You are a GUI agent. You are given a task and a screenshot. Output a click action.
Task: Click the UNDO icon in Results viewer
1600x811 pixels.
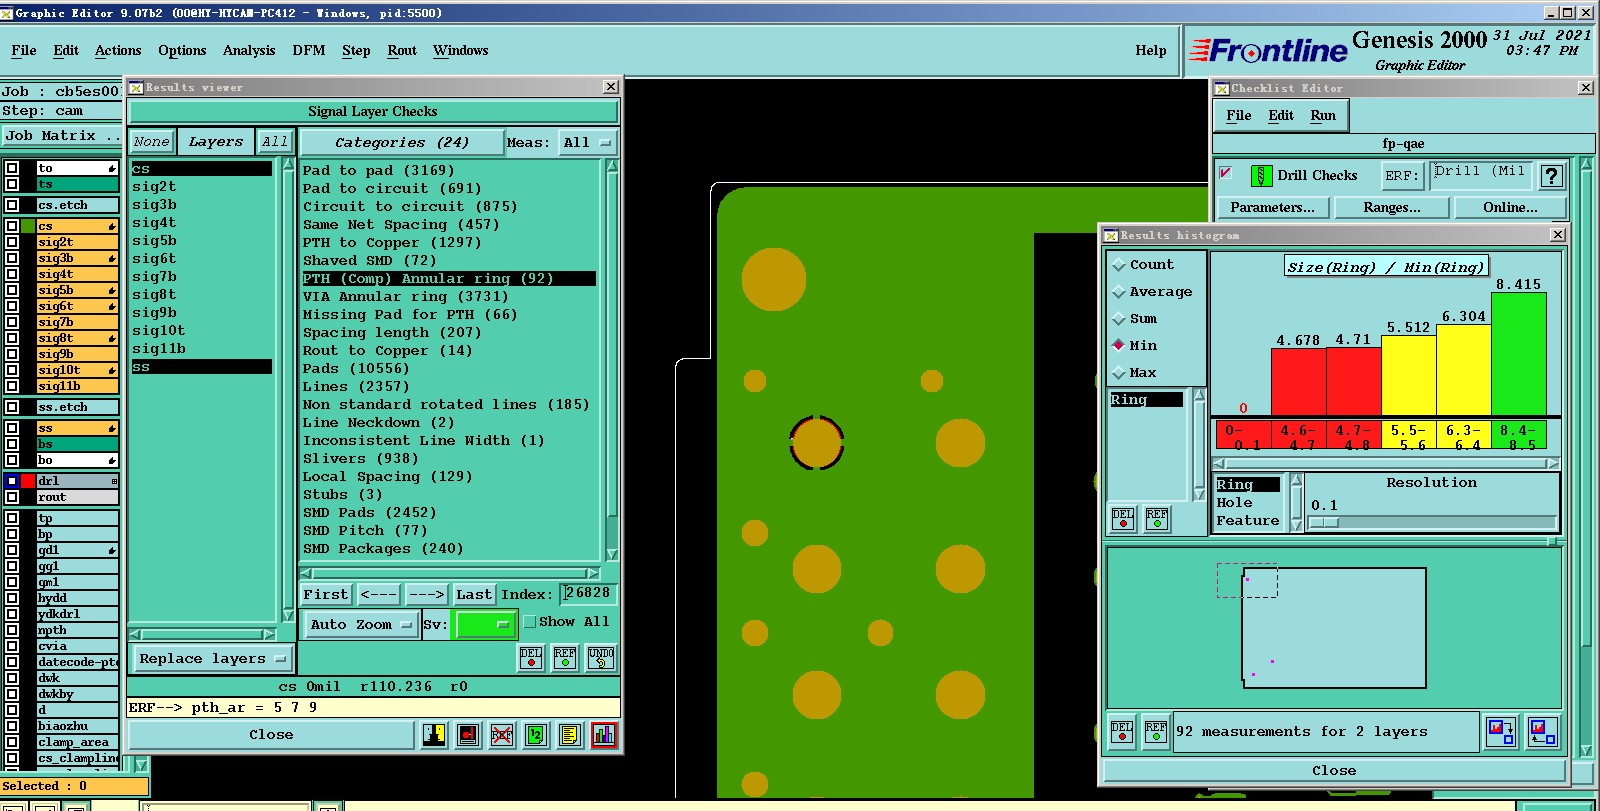(x=600, y=657)
